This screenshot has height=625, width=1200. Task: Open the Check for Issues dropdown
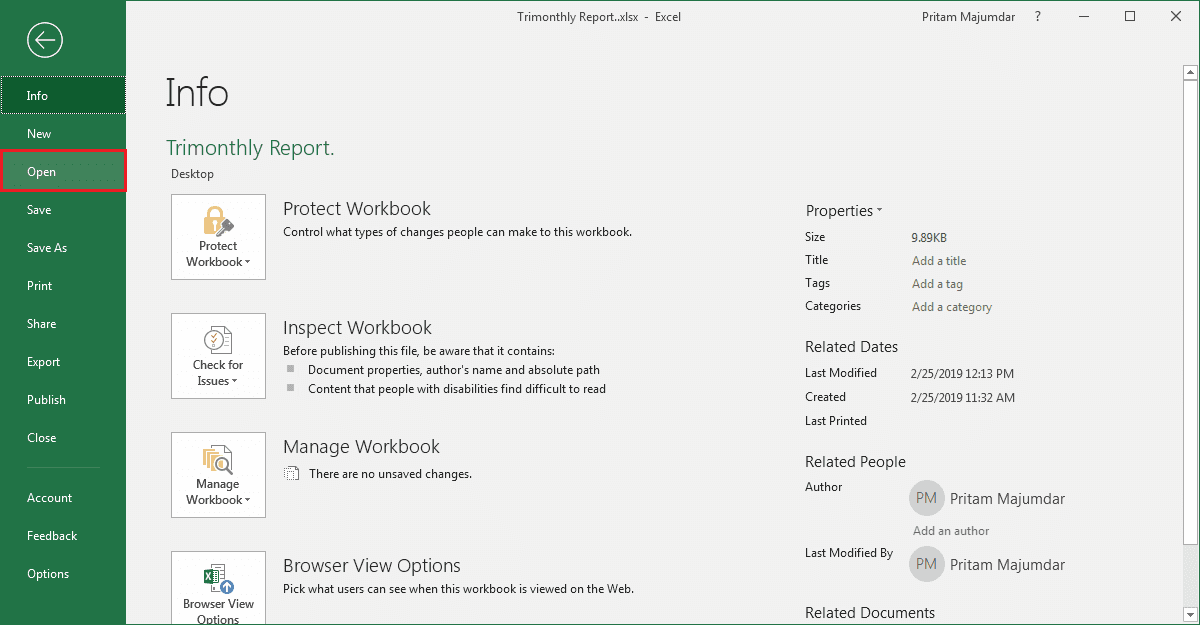point(218,356)
